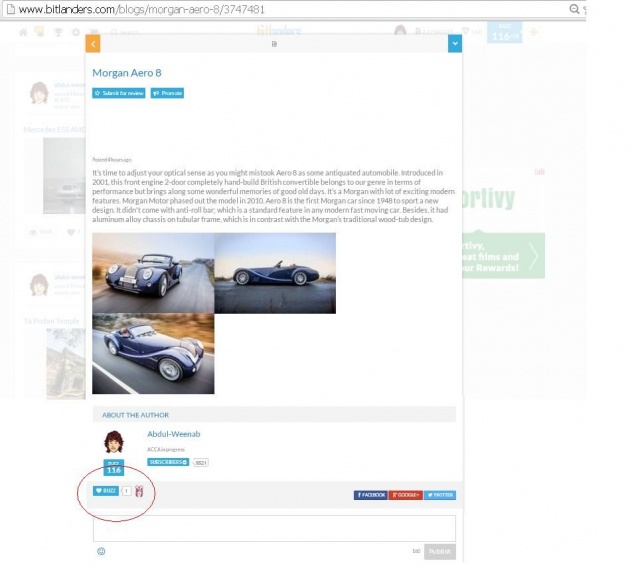
Task: Click the gear settings icon in background navbar
Action: point(76,32)
